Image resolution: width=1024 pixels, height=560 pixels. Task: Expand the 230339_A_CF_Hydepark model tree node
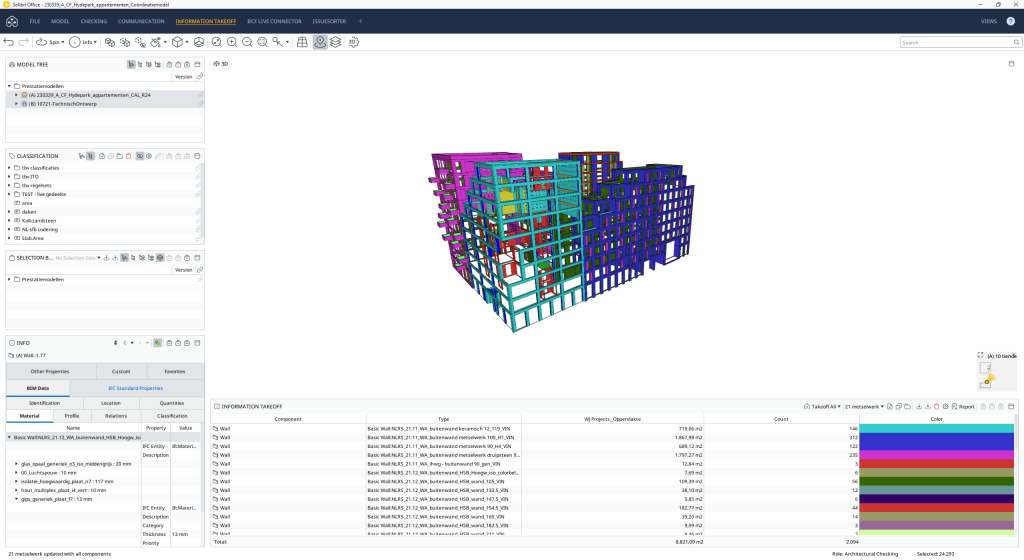pyautogui.click(x=16, y=95)
